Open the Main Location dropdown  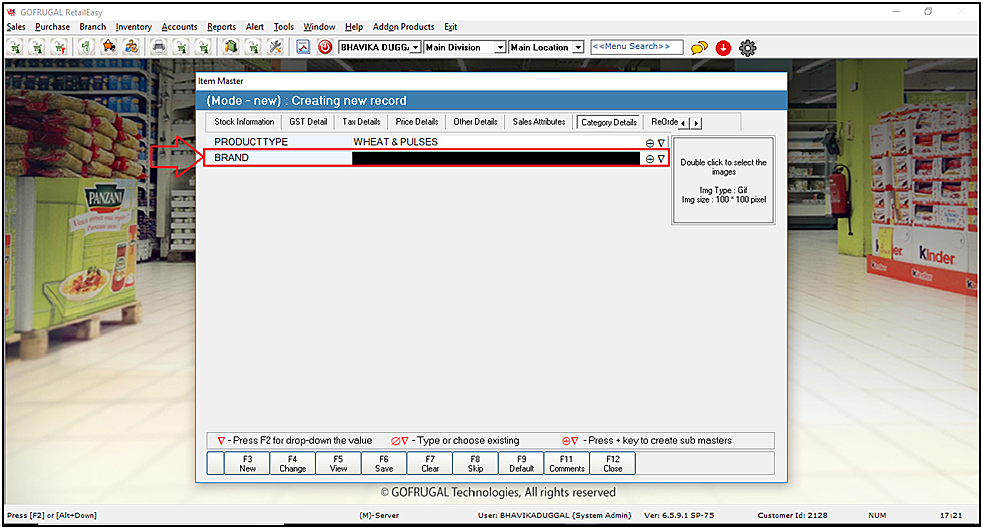pyautogui.click(x=547, y=47)
